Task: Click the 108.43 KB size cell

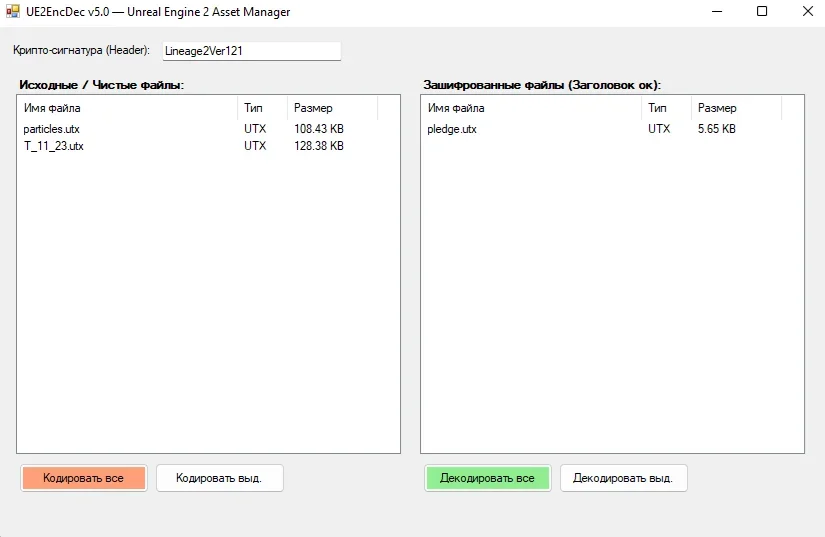Action: pyautogui.click(x=319, y=129)
